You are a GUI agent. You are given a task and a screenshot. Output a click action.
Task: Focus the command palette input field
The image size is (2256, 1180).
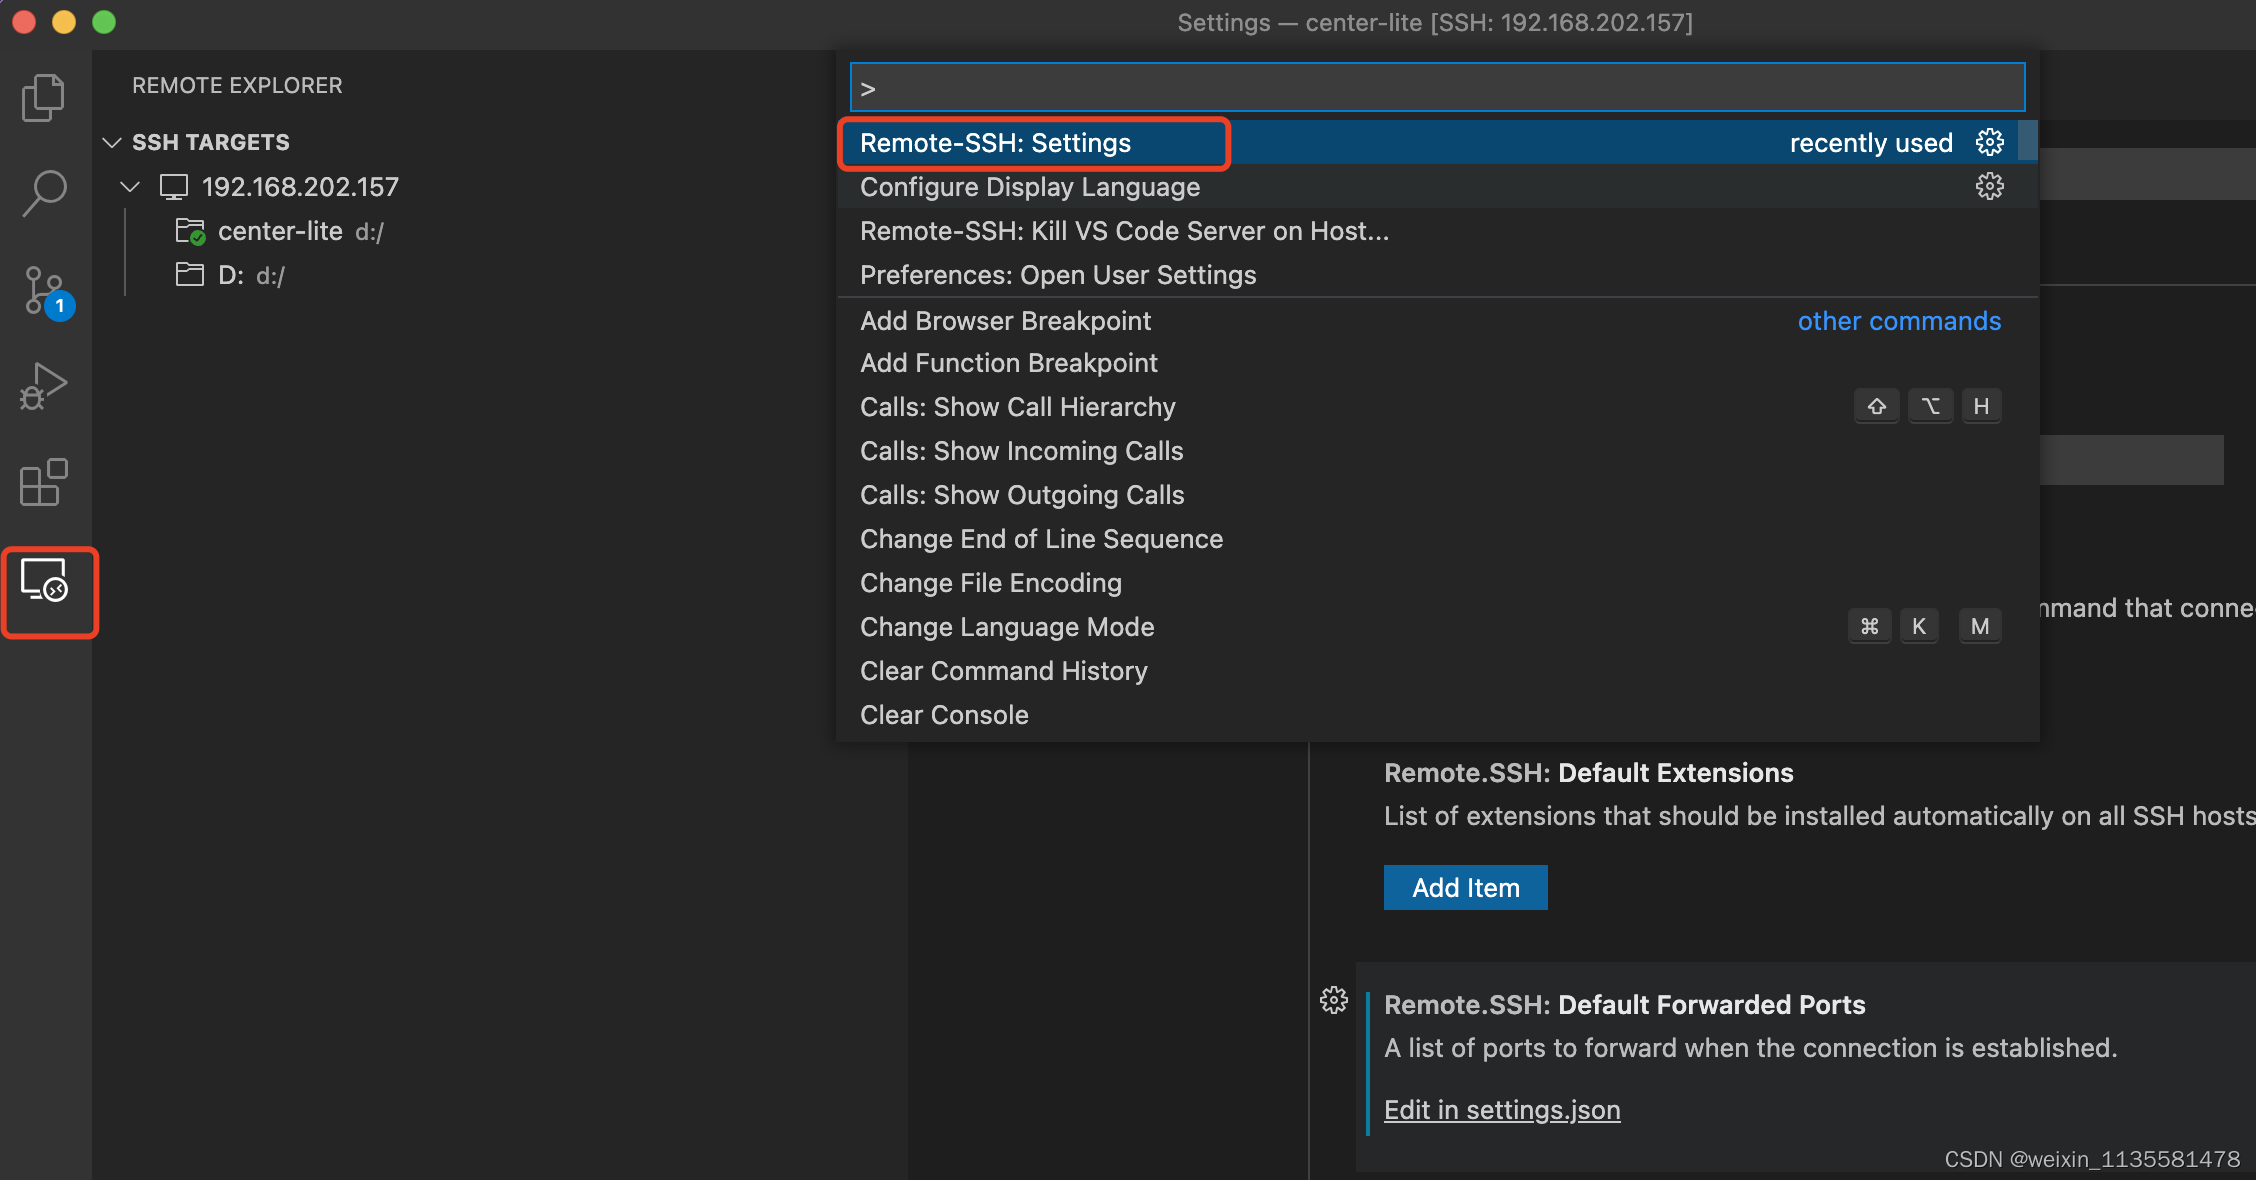coord(1436,88)
